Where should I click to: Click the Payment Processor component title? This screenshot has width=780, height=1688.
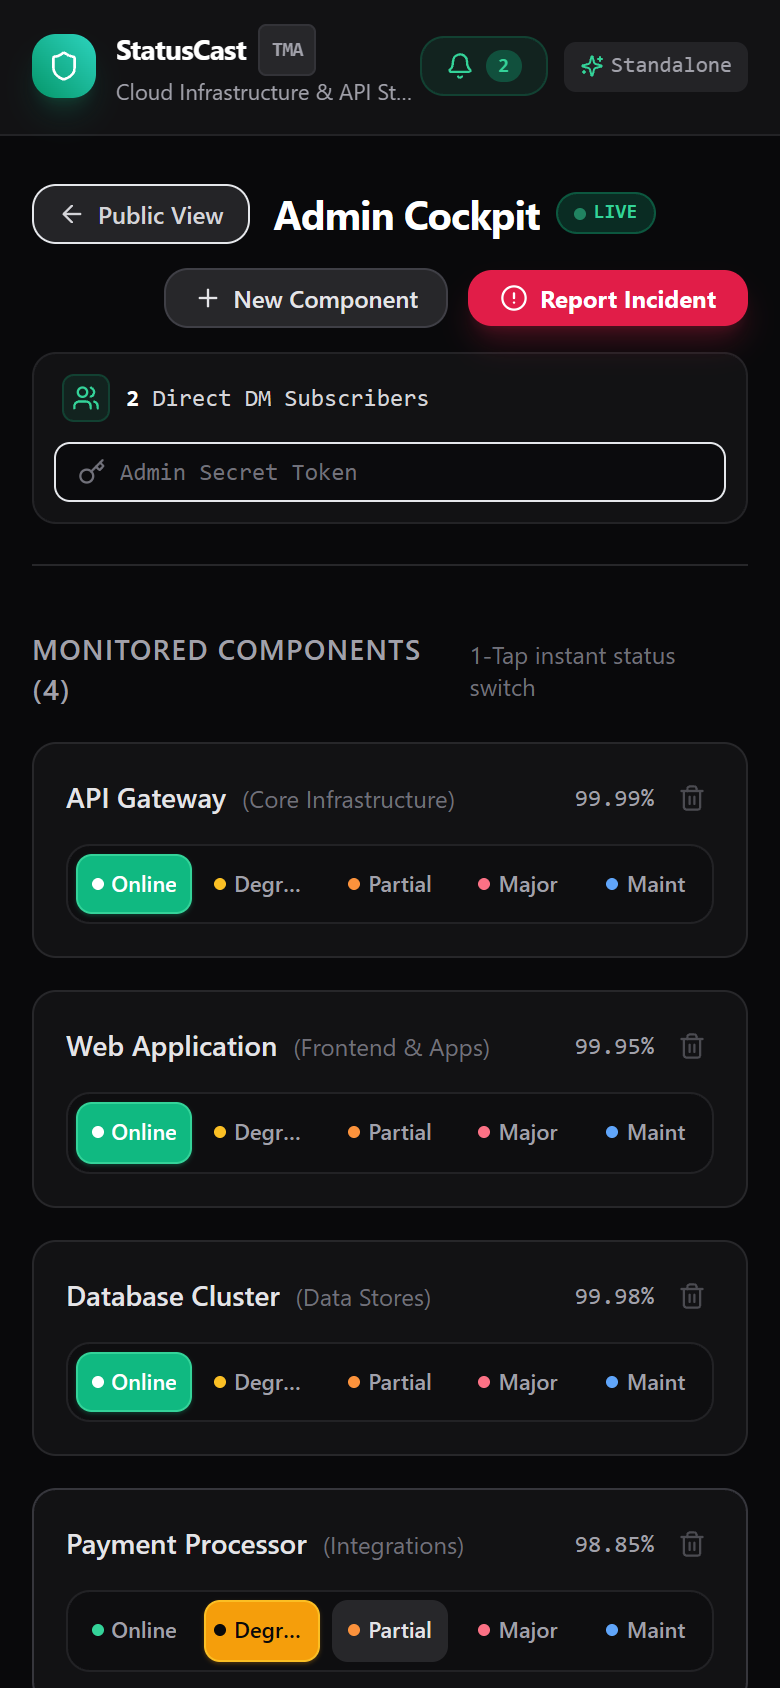coord(186,1545)
